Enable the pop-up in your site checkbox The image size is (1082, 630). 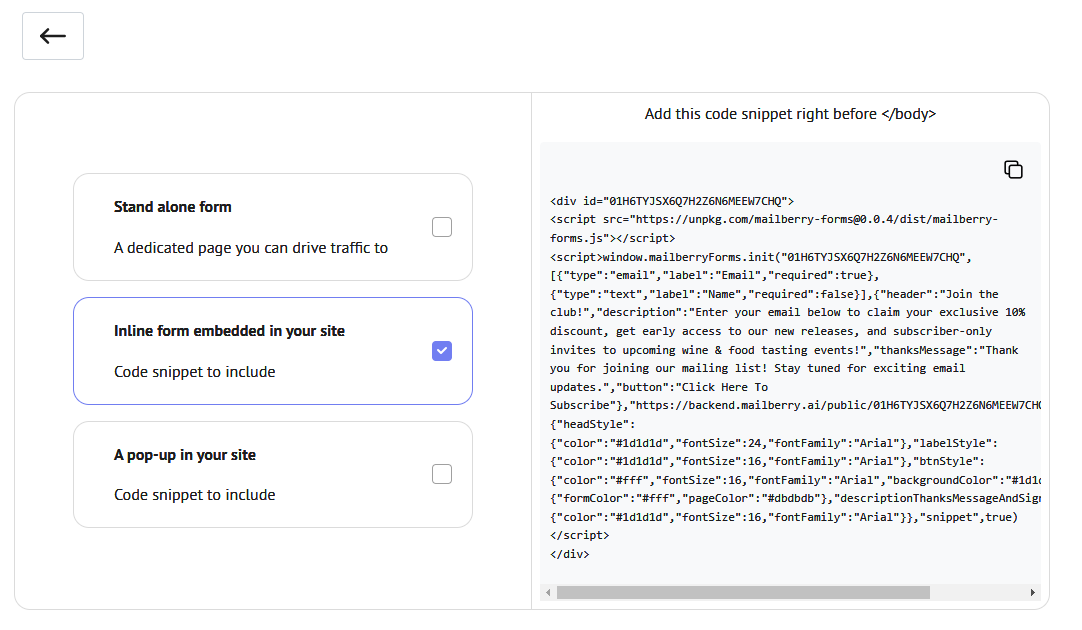pos(442,474)
